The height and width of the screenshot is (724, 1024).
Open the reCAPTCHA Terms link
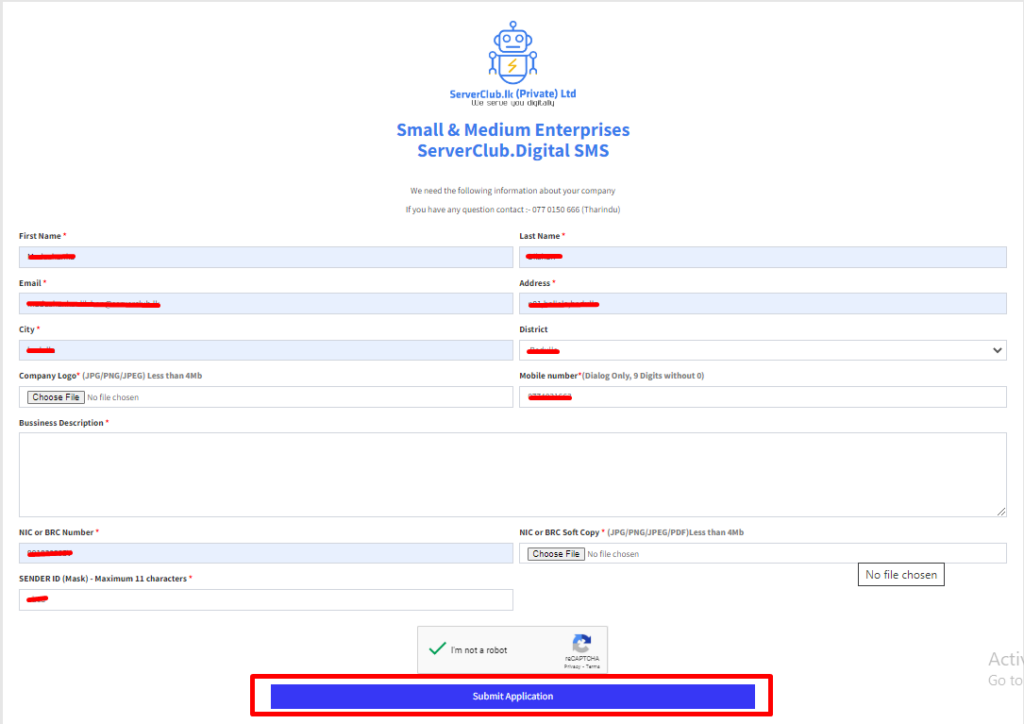(591, 666)
